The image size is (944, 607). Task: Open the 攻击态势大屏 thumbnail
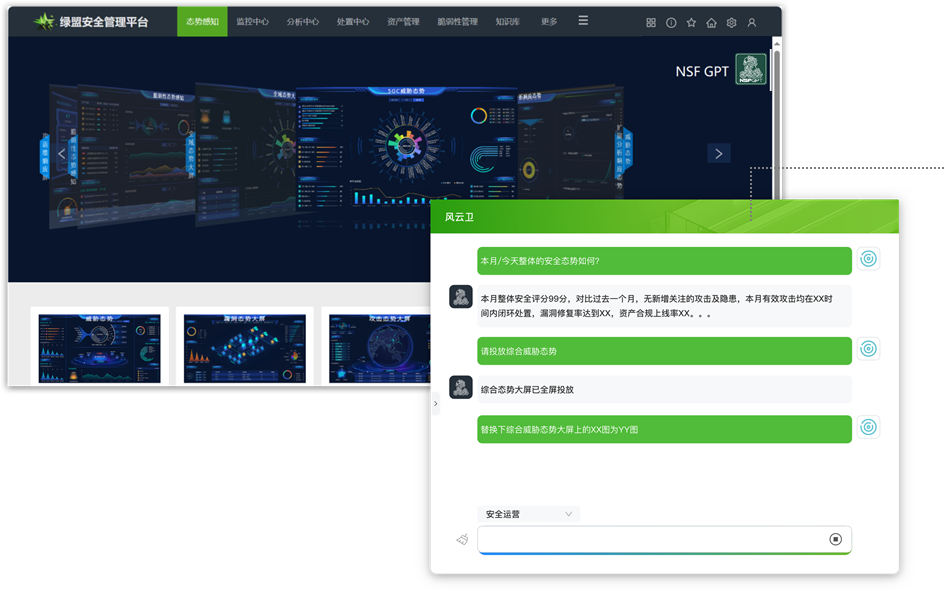tap(380, 348)
